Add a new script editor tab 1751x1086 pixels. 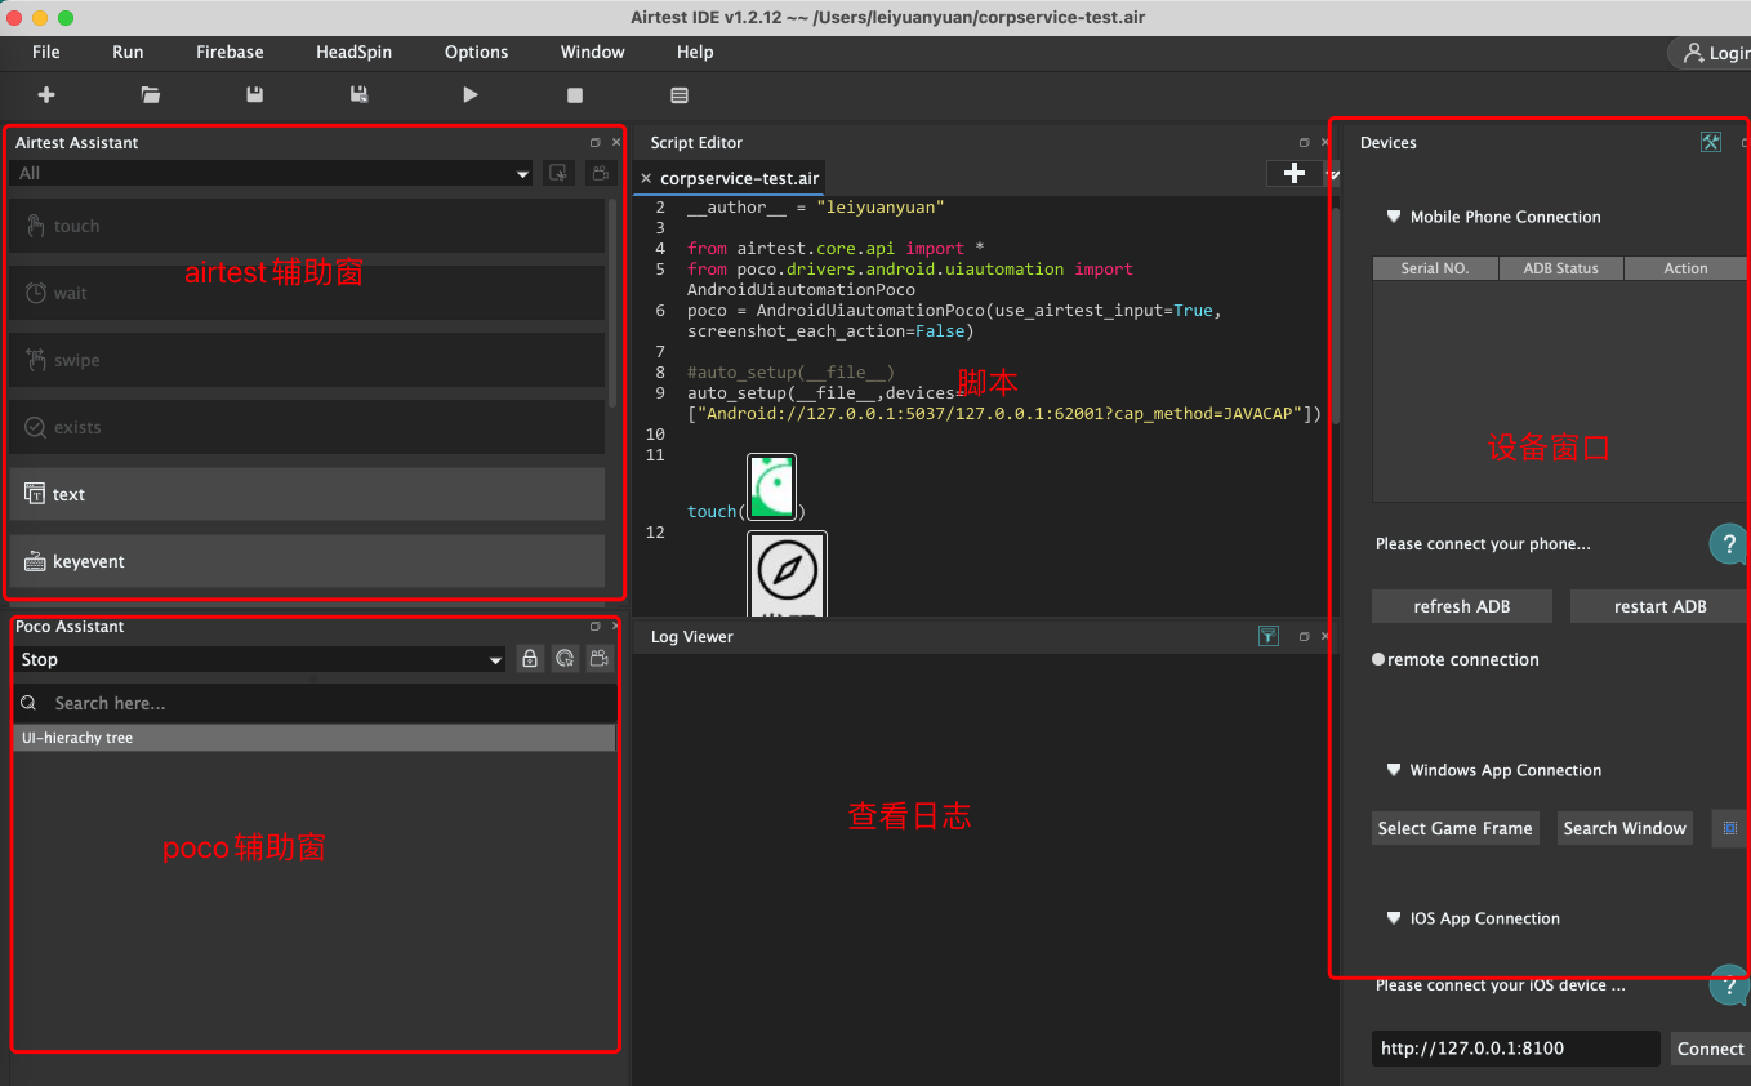pos(1294,173)
